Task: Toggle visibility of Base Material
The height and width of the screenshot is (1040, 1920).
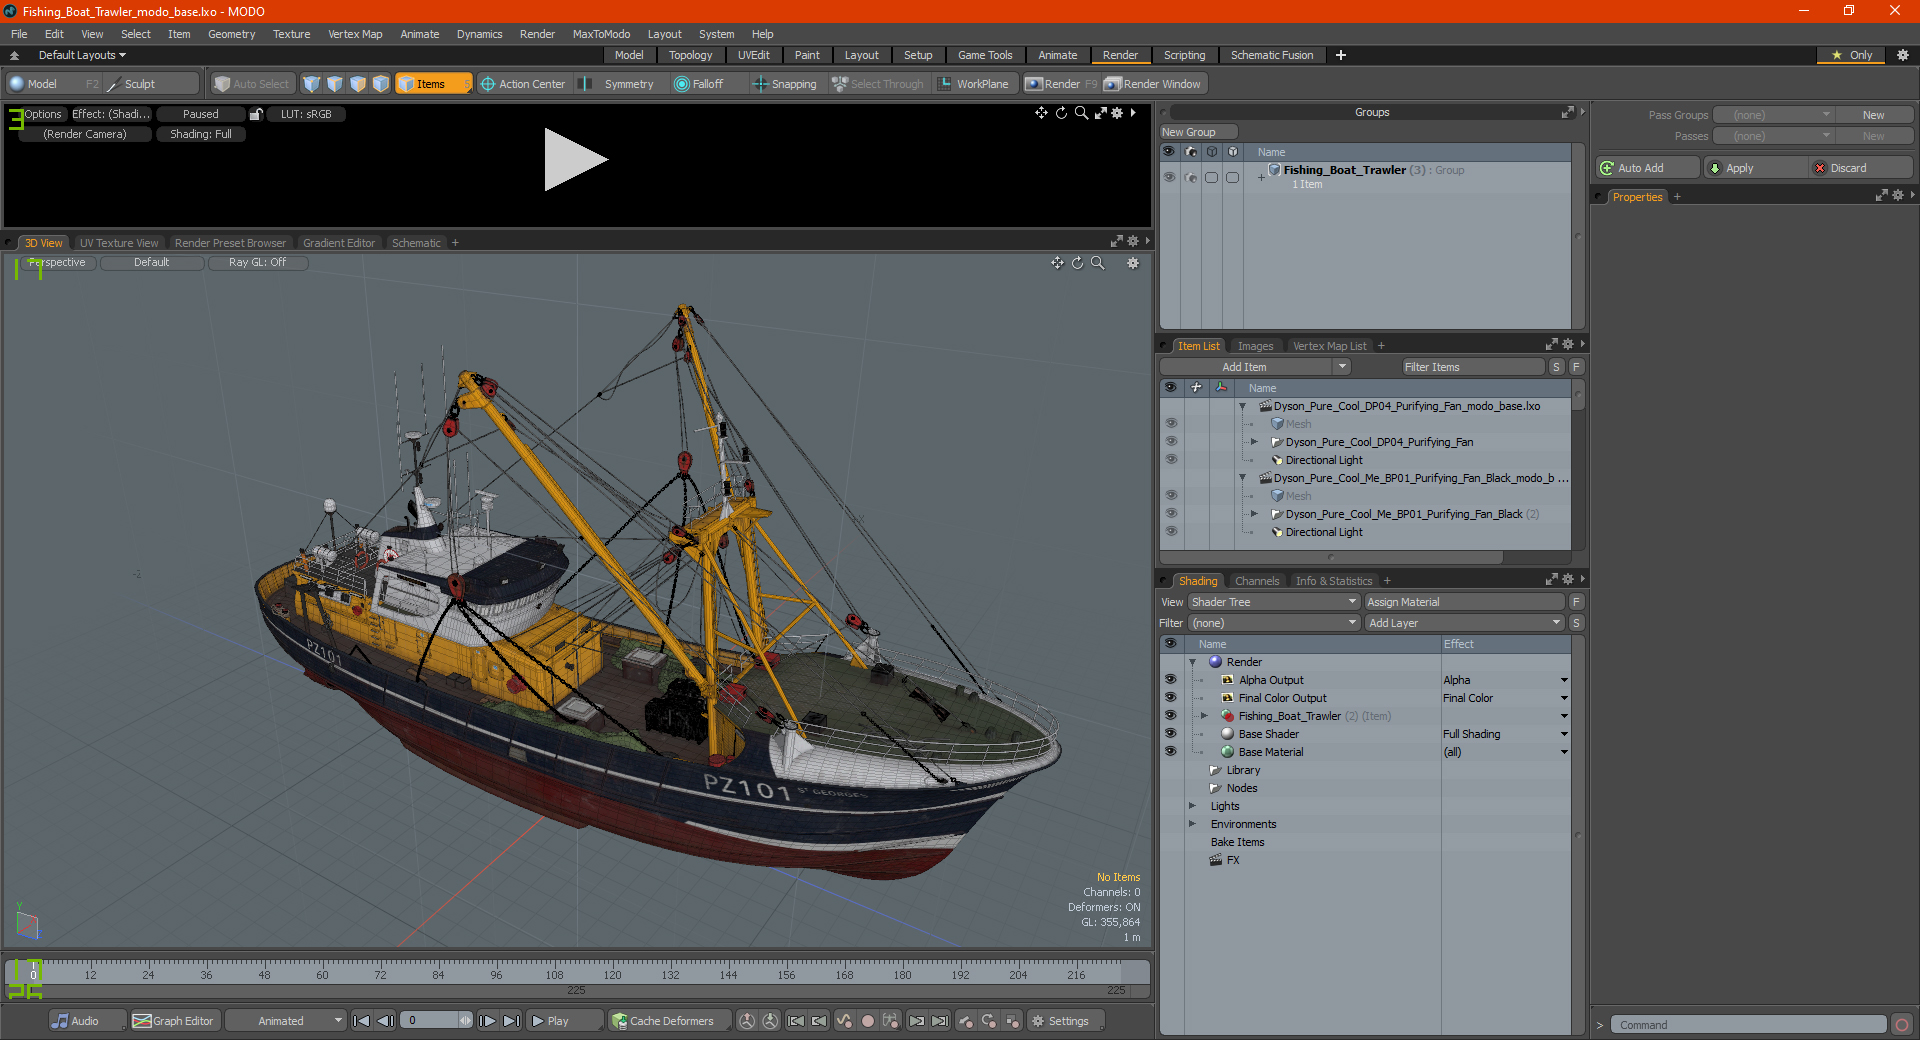Action: click(x=1170, y=752)
